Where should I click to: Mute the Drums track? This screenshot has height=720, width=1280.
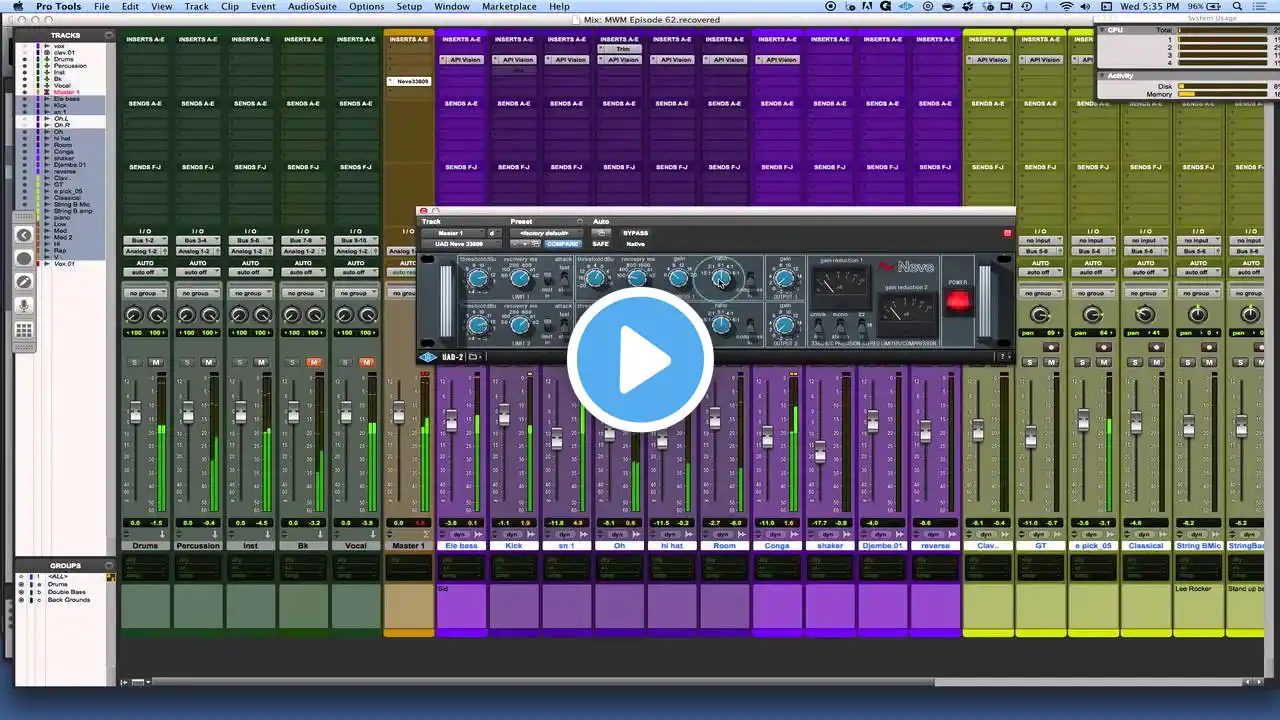click(x=156, y=362)
